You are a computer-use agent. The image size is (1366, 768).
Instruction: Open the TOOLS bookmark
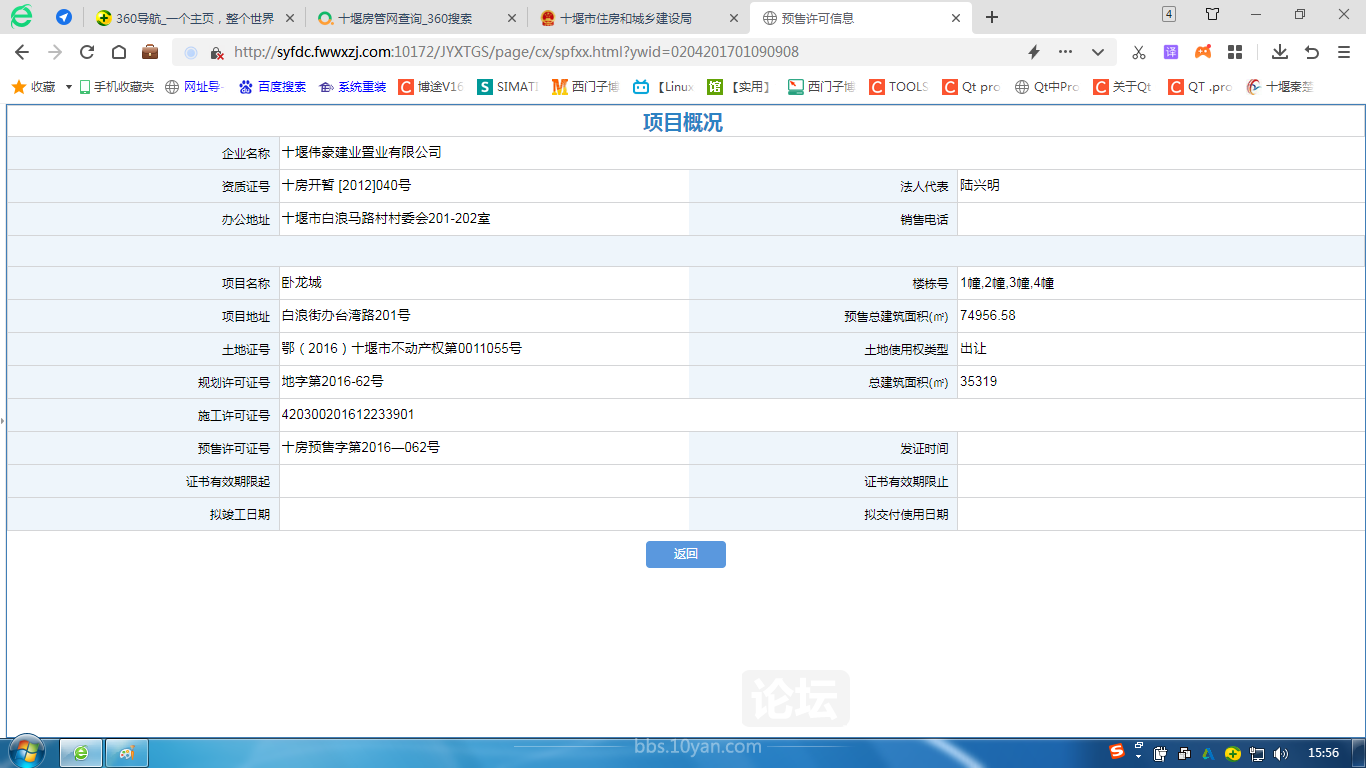(x=899, y=87)
